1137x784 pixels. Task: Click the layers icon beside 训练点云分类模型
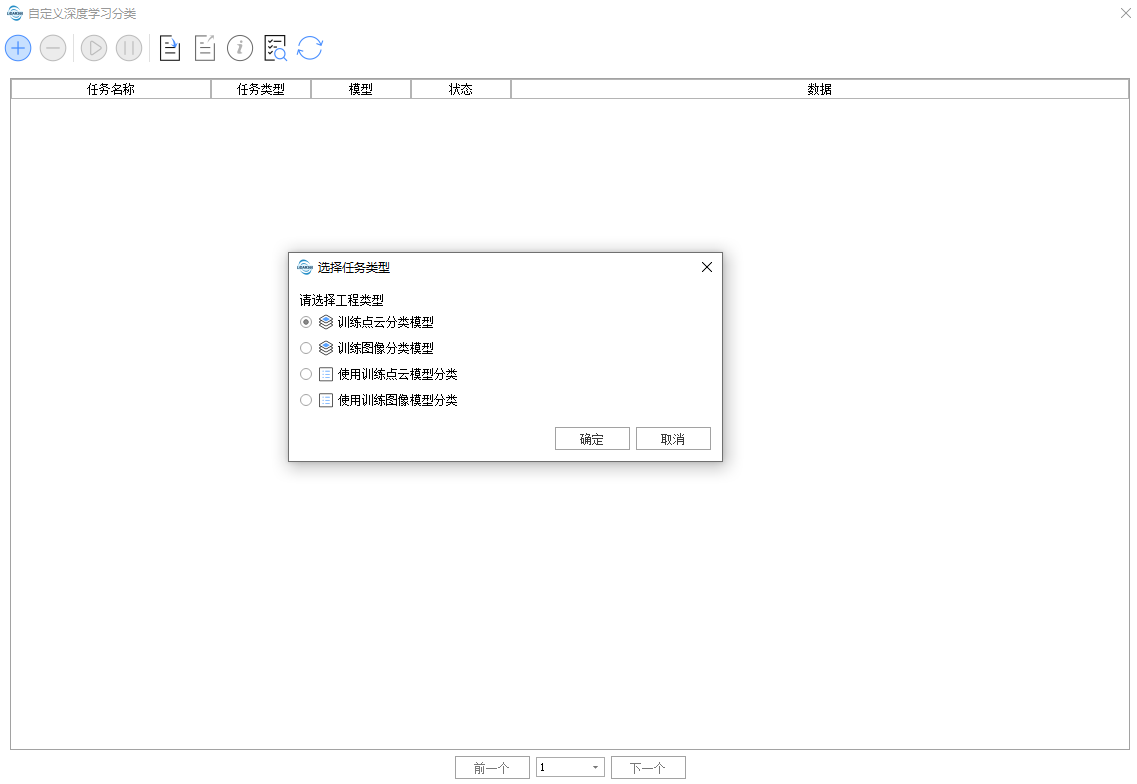tap(326, 322)
